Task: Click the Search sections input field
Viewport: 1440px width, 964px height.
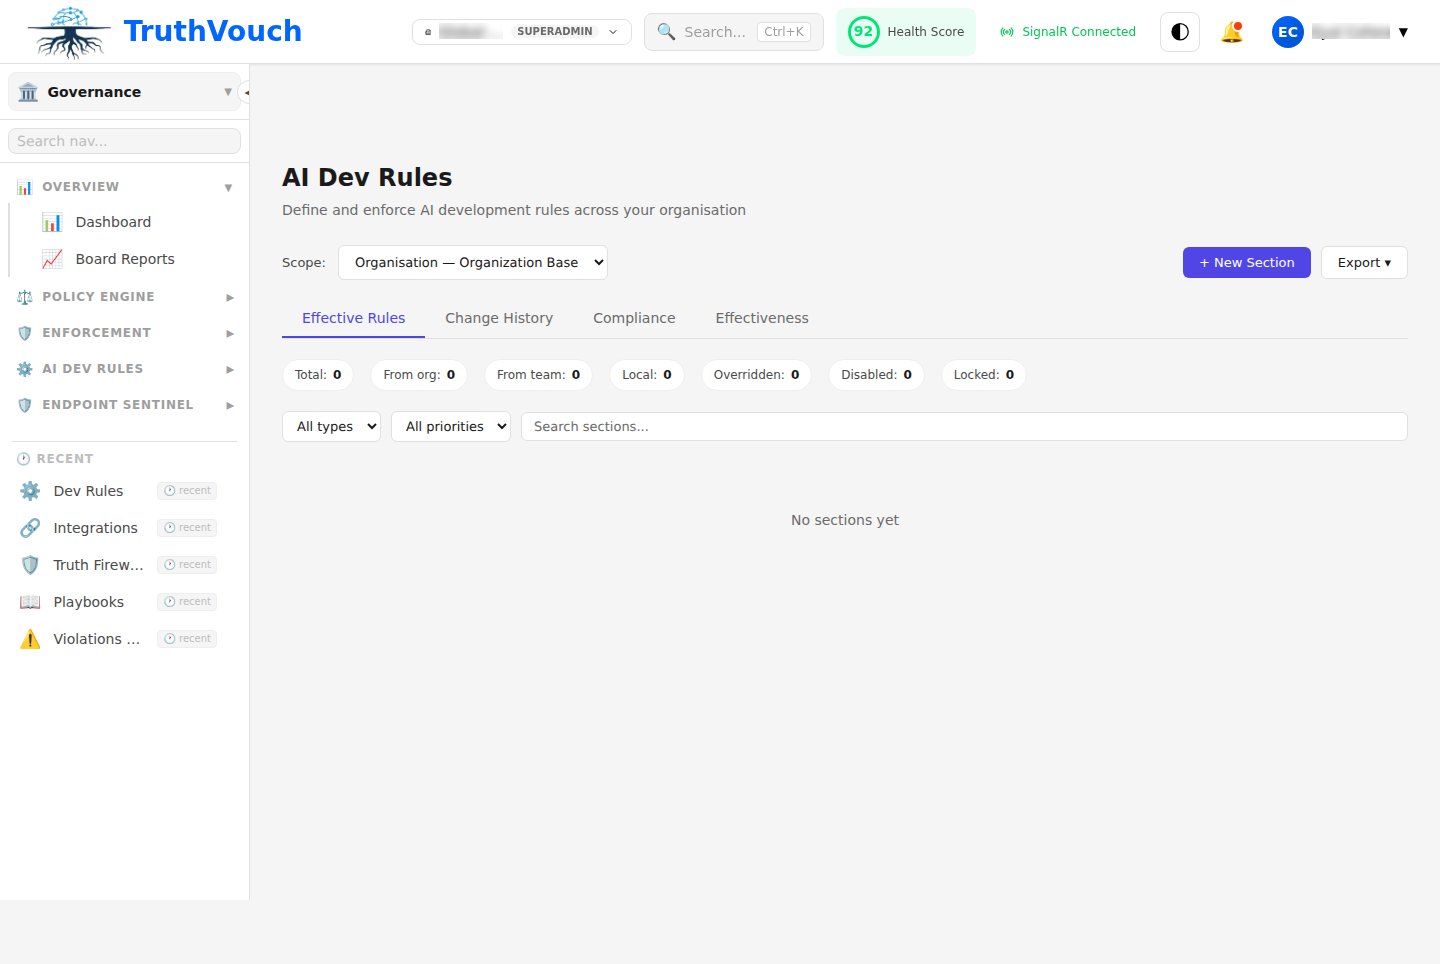Action: tap(963, 426)
